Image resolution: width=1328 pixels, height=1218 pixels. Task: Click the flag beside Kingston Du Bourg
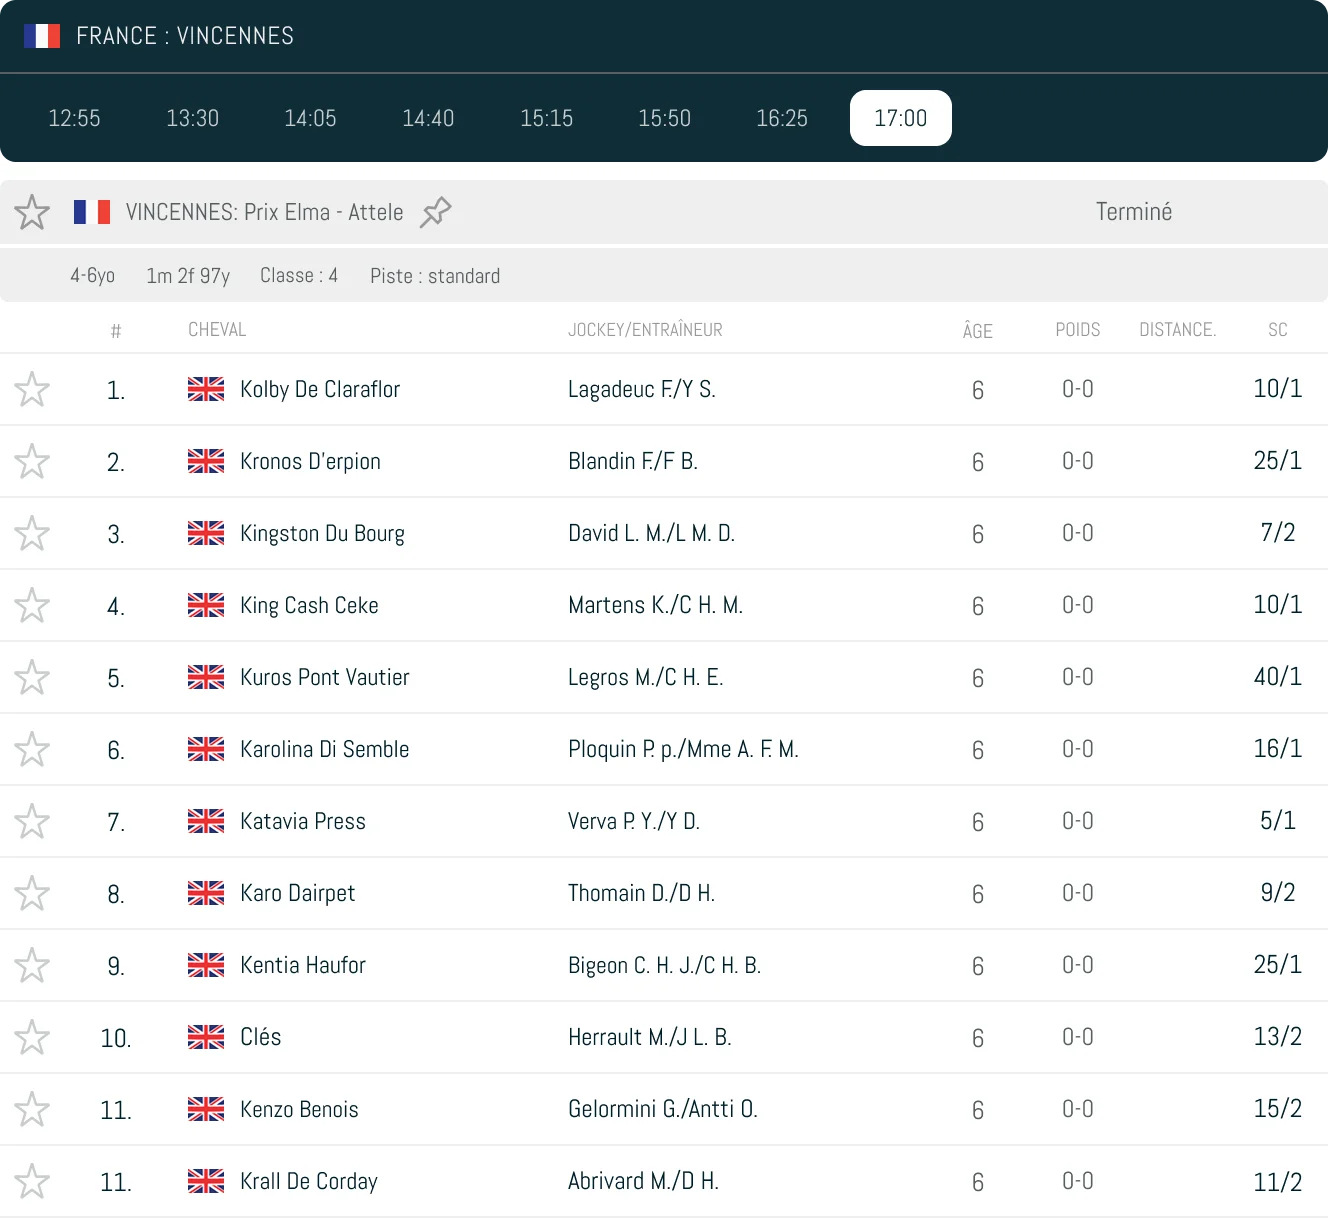[206, 533]
